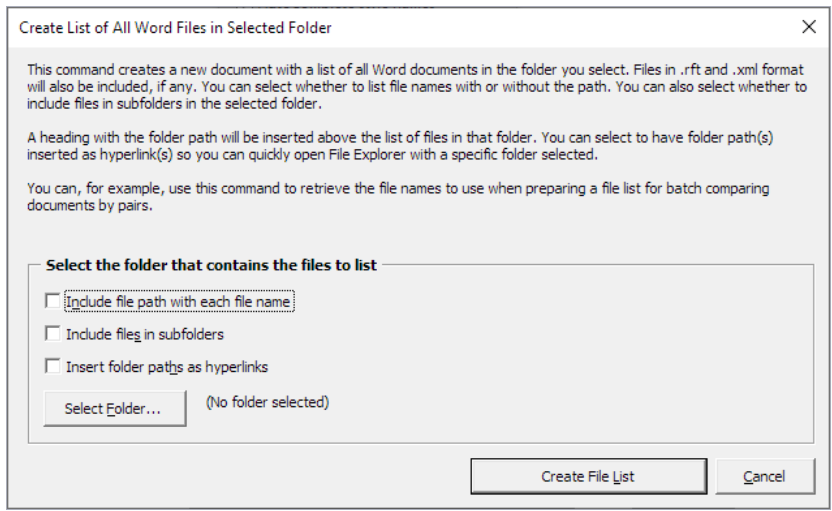Click the 'Include files in subfolders' label text
832x511 pixels.
pos(145,334)
